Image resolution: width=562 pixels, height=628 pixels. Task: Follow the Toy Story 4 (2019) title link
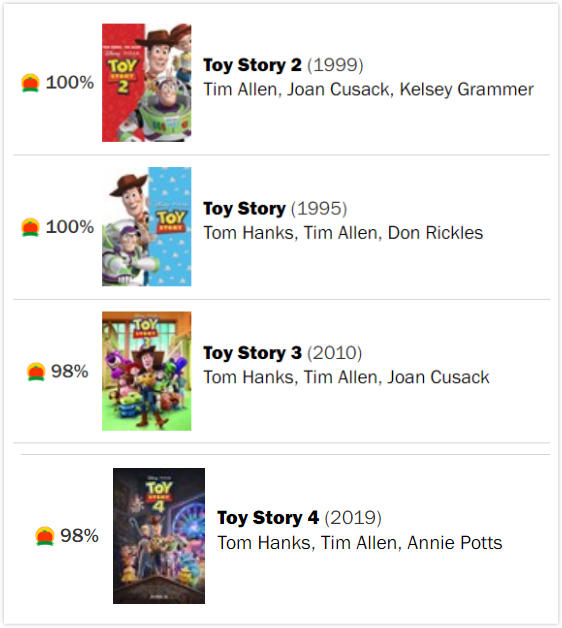click(x=299, y=518)
